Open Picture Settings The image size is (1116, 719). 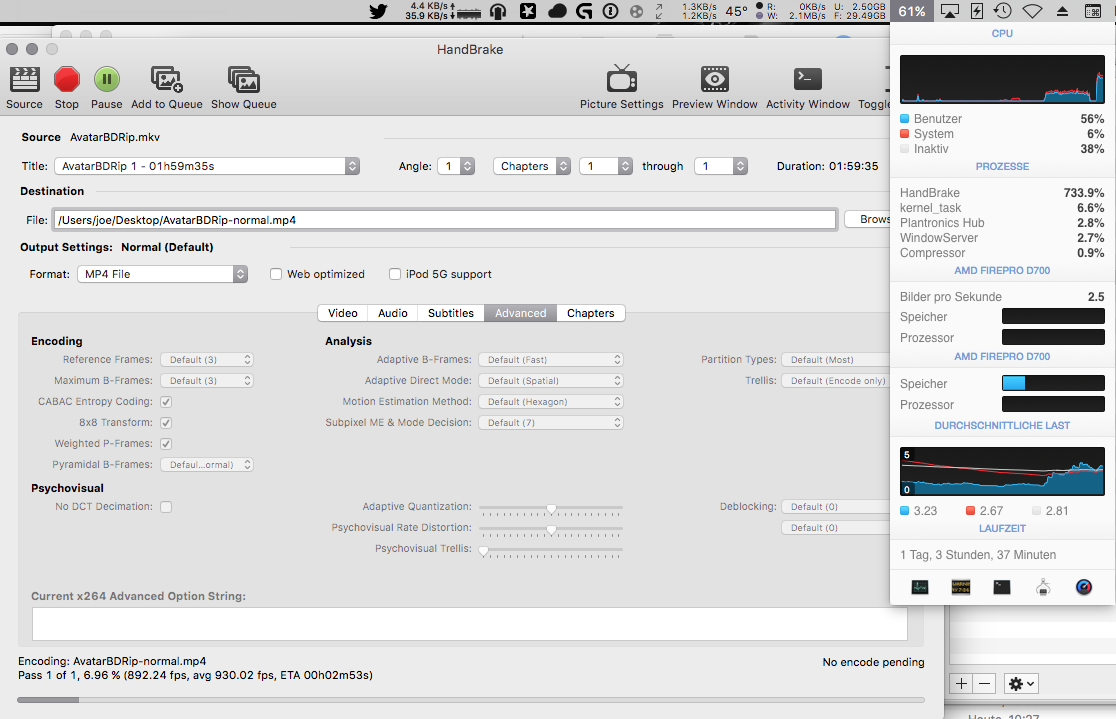click(x=621, y=80)
